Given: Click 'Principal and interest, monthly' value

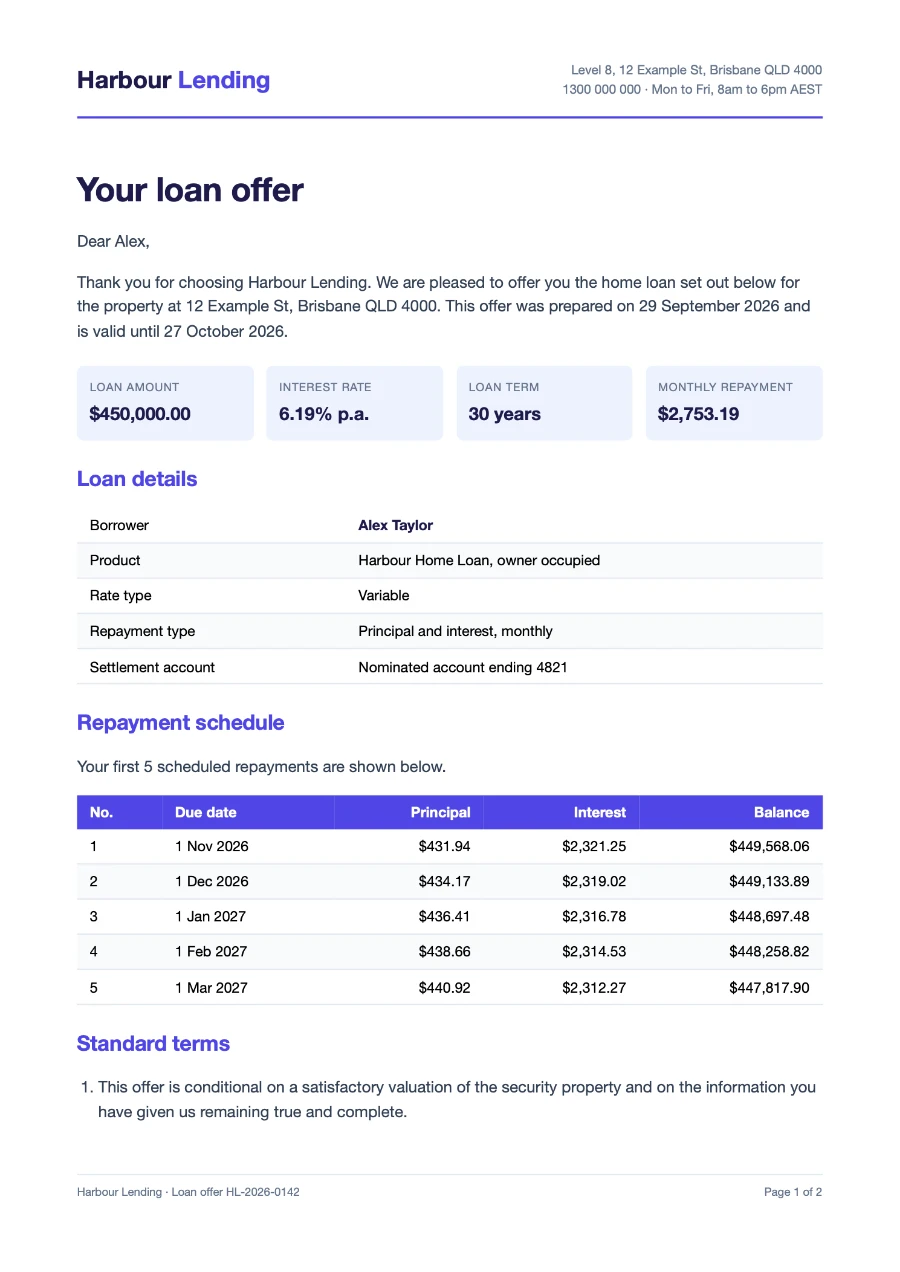Looking at the screenshot, I should (455, 631).
